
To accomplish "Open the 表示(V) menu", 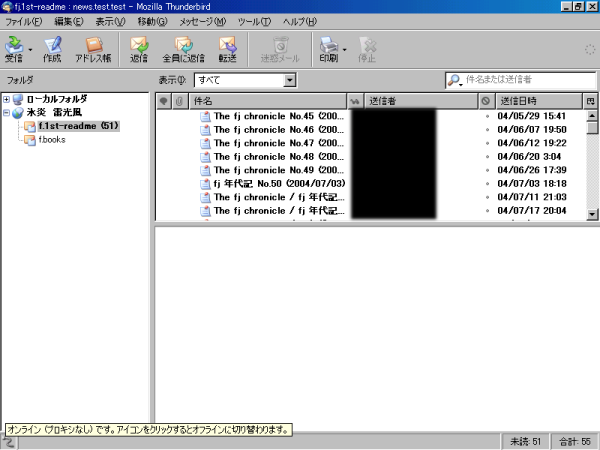I will click(110, 21).
